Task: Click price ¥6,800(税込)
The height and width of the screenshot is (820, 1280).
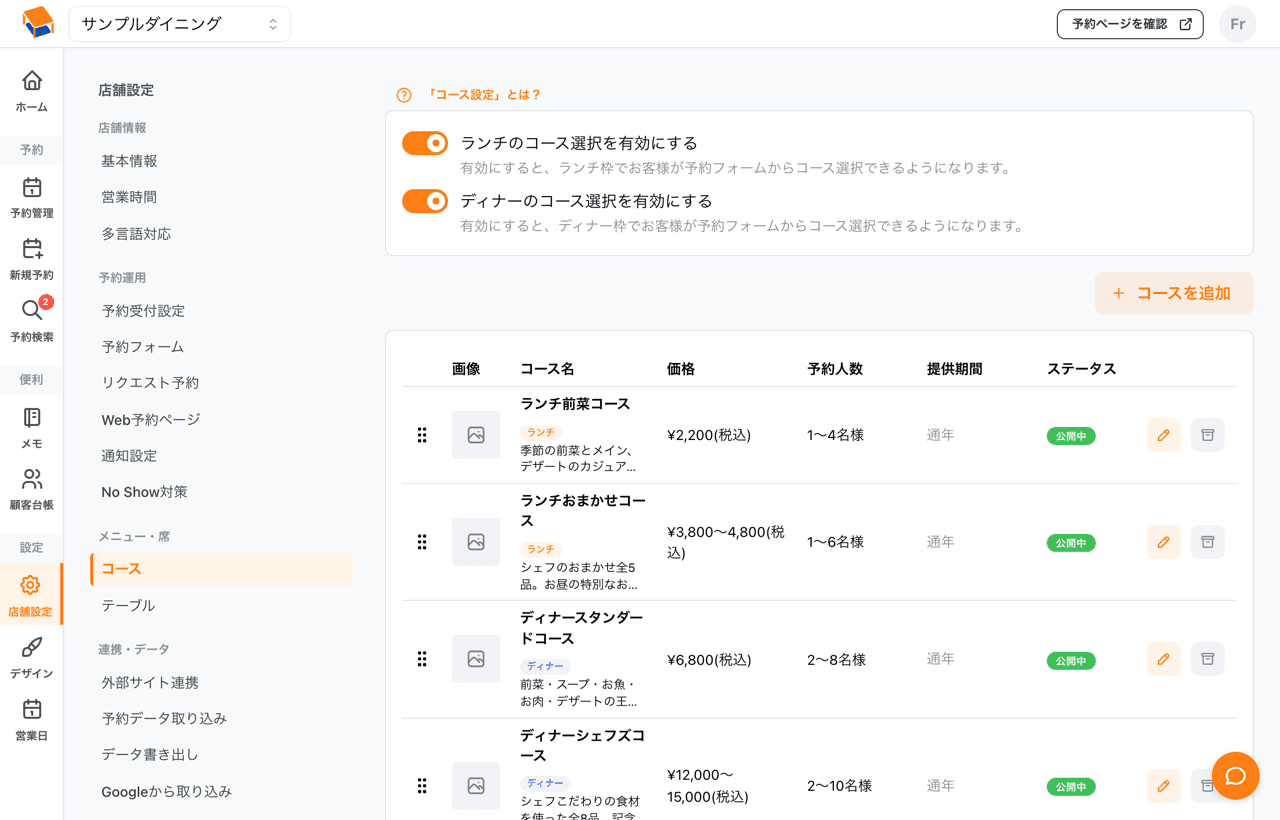Action: click(709, 660)
